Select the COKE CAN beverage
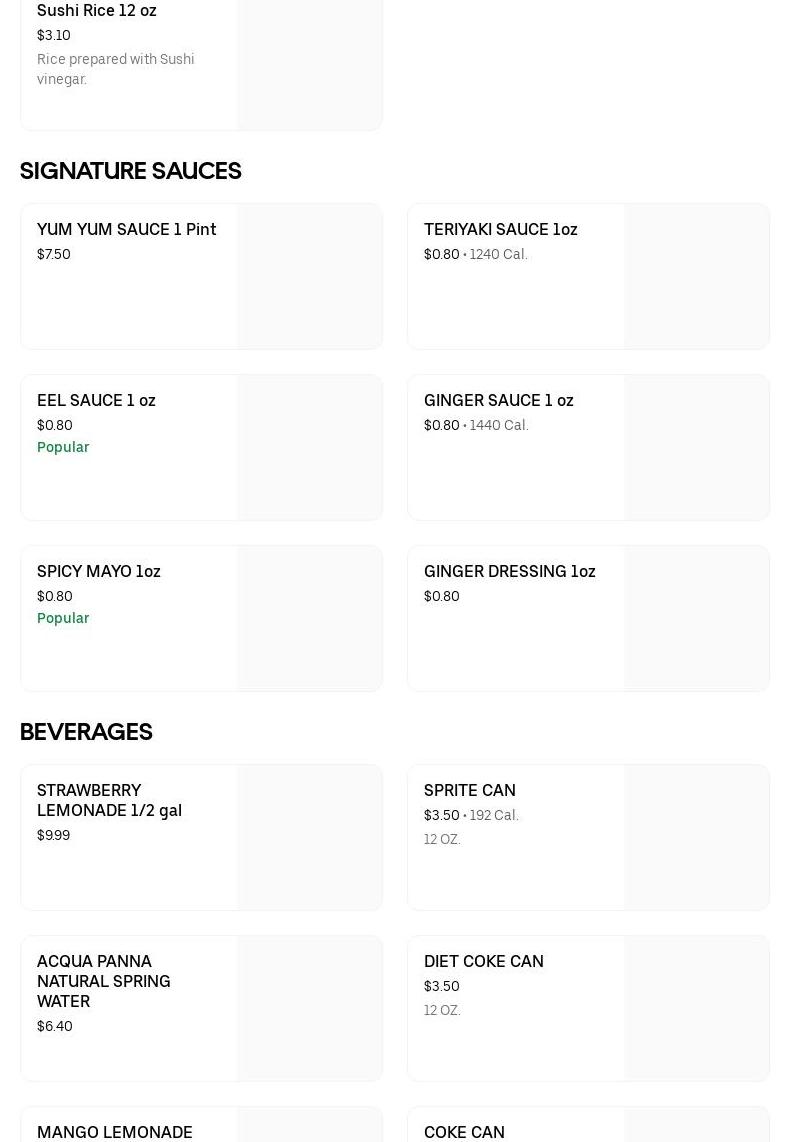Screen dimensions: 804x1142 (x=464, y=1131)
